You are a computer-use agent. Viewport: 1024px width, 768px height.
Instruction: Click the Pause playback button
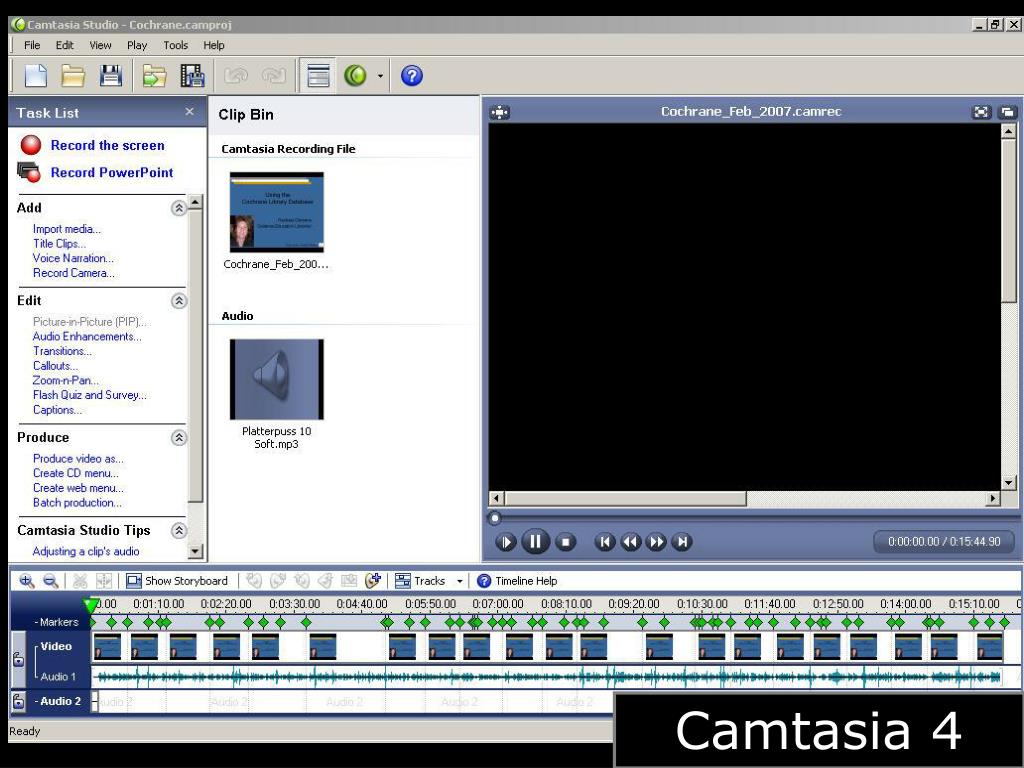coord(535,541)
